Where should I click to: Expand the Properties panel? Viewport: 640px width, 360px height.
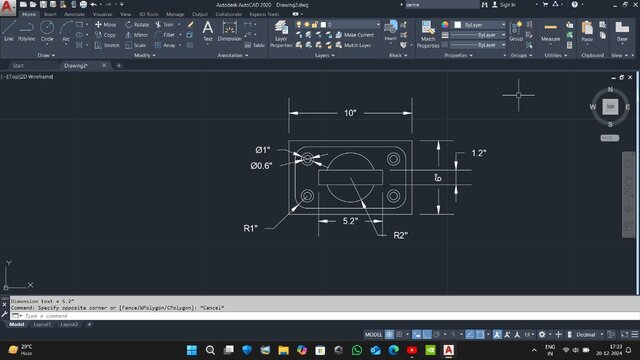point(458,55)
